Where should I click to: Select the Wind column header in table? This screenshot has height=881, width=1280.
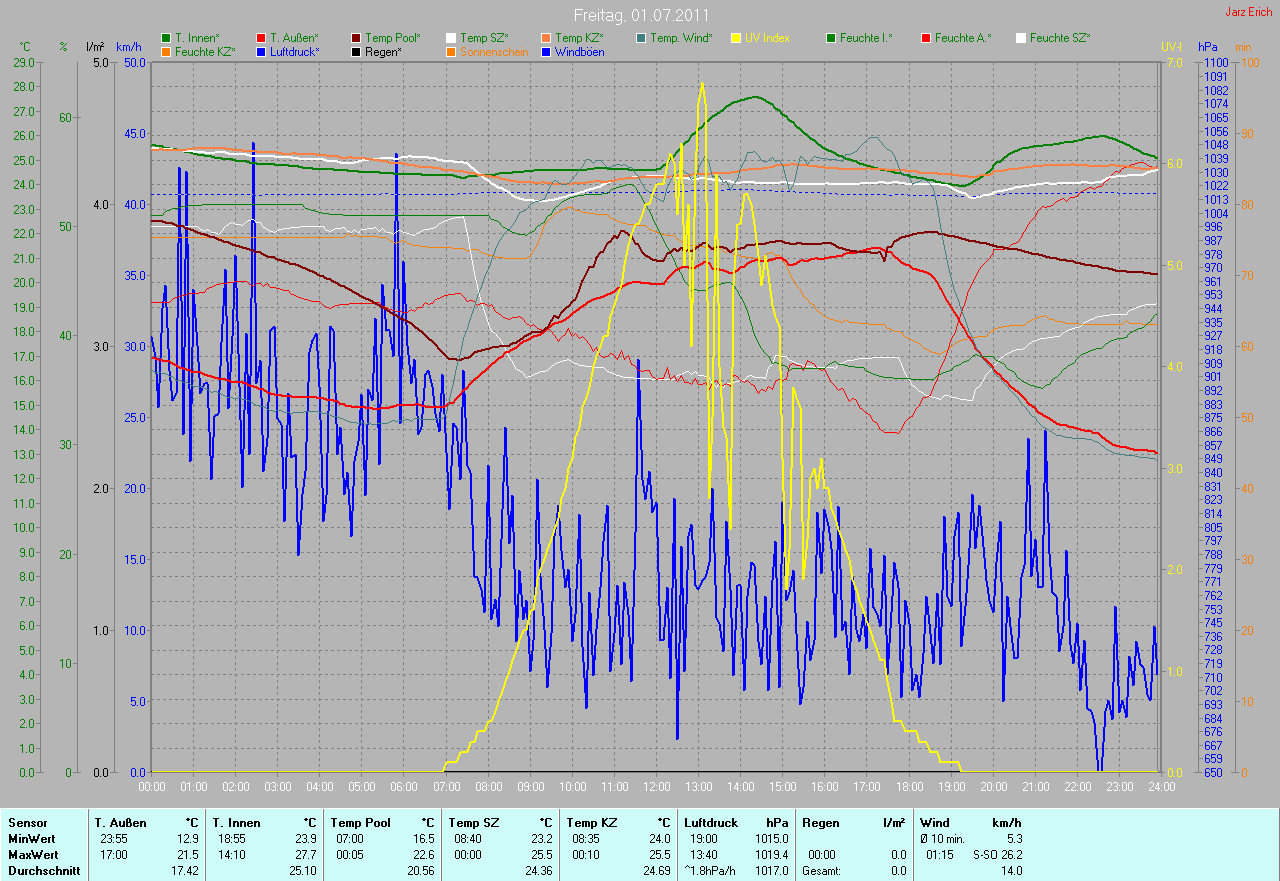[x=935, y=823]
